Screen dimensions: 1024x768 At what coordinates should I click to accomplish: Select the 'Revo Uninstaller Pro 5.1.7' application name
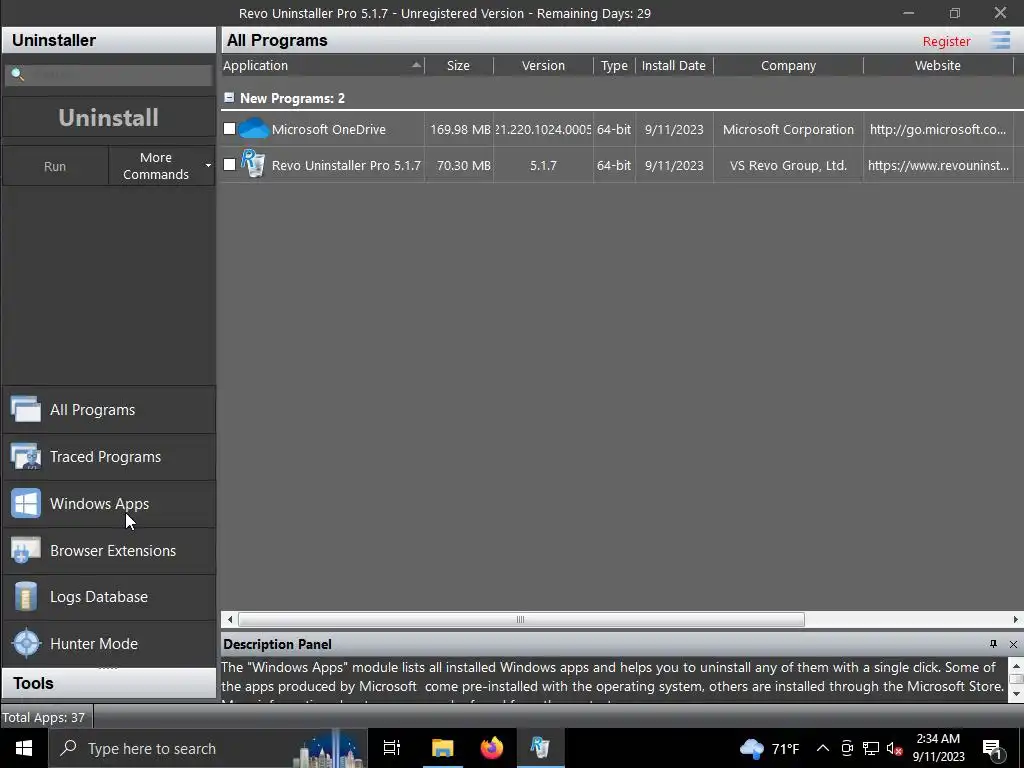(346, 165)
